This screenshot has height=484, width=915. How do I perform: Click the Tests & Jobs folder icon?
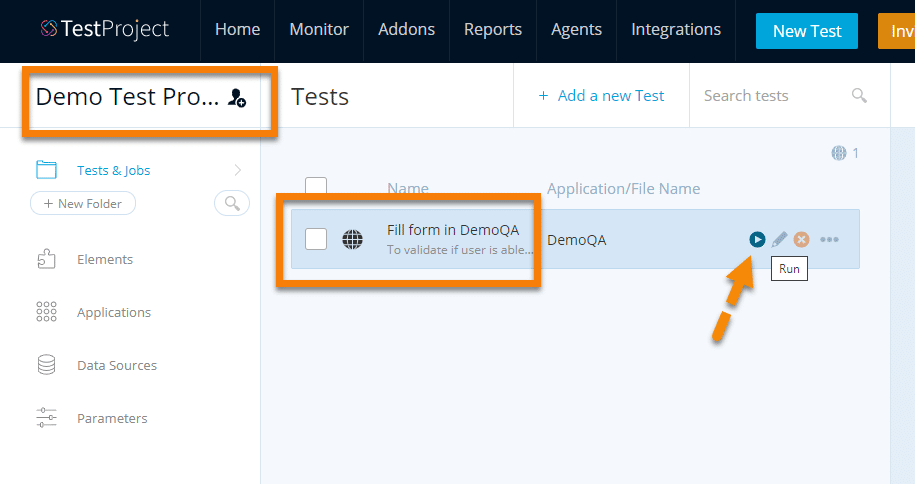[46, 170]
